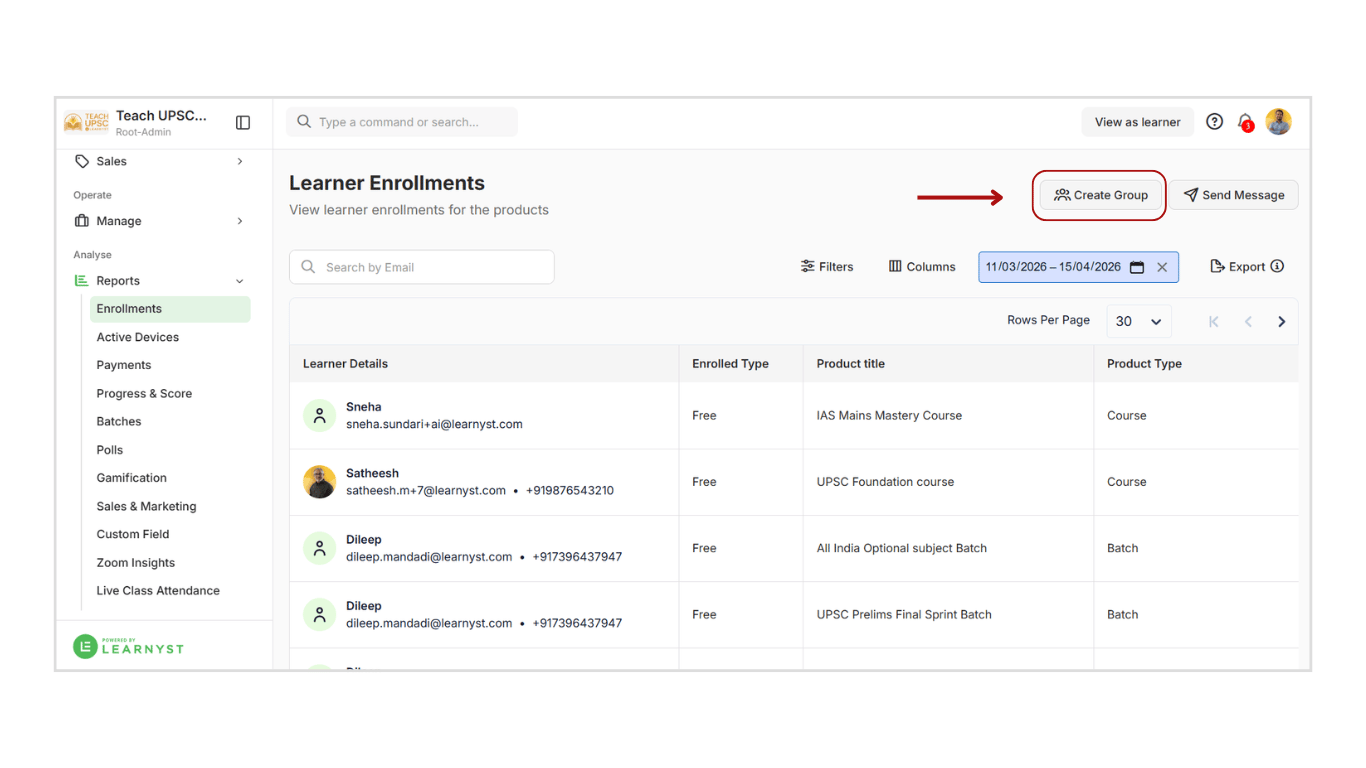Open the Sales & Marketing report

point(146,507)
